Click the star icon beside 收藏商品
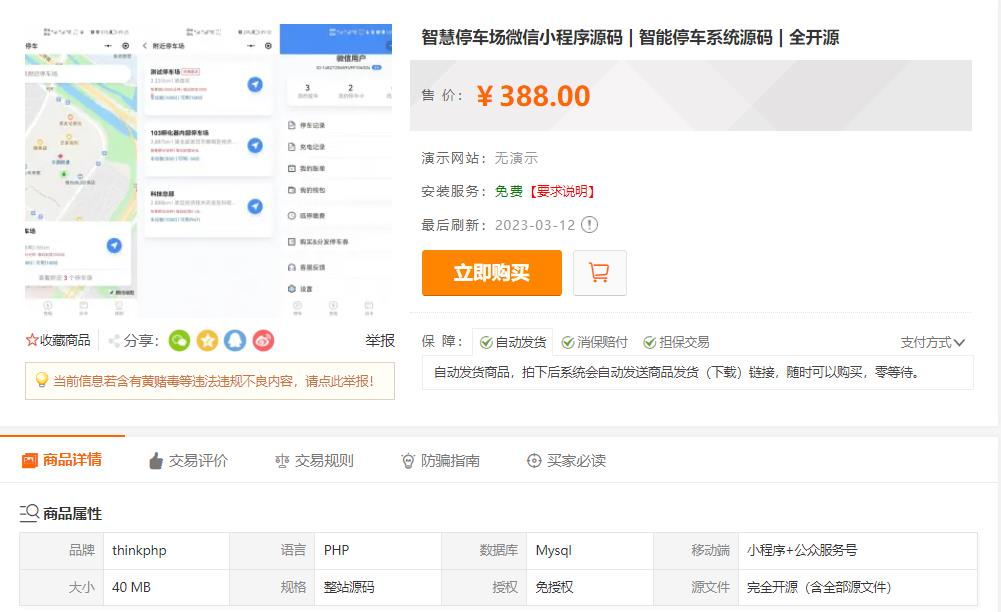 pyautogui.click(x=32, y=340)
